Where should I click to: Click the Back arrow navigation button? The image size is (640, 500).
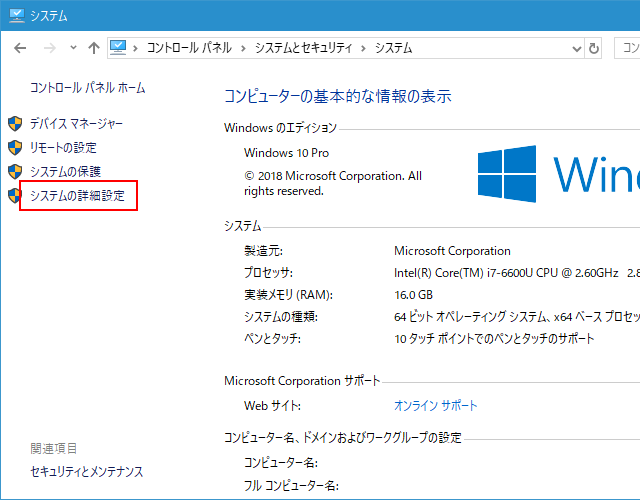[x=20, y=48]
